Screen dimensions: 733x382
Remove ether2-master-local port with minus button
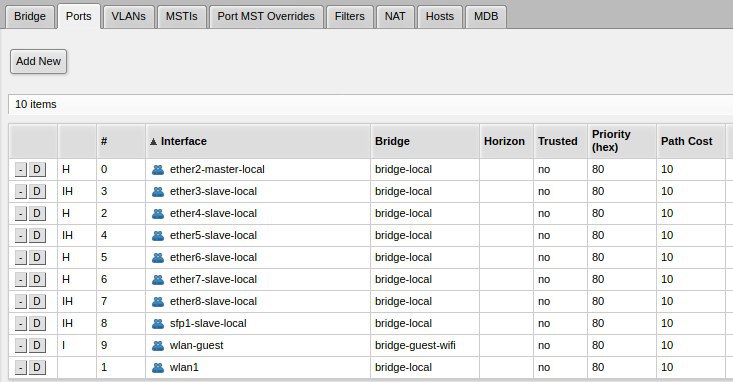(x=21, y=170)
